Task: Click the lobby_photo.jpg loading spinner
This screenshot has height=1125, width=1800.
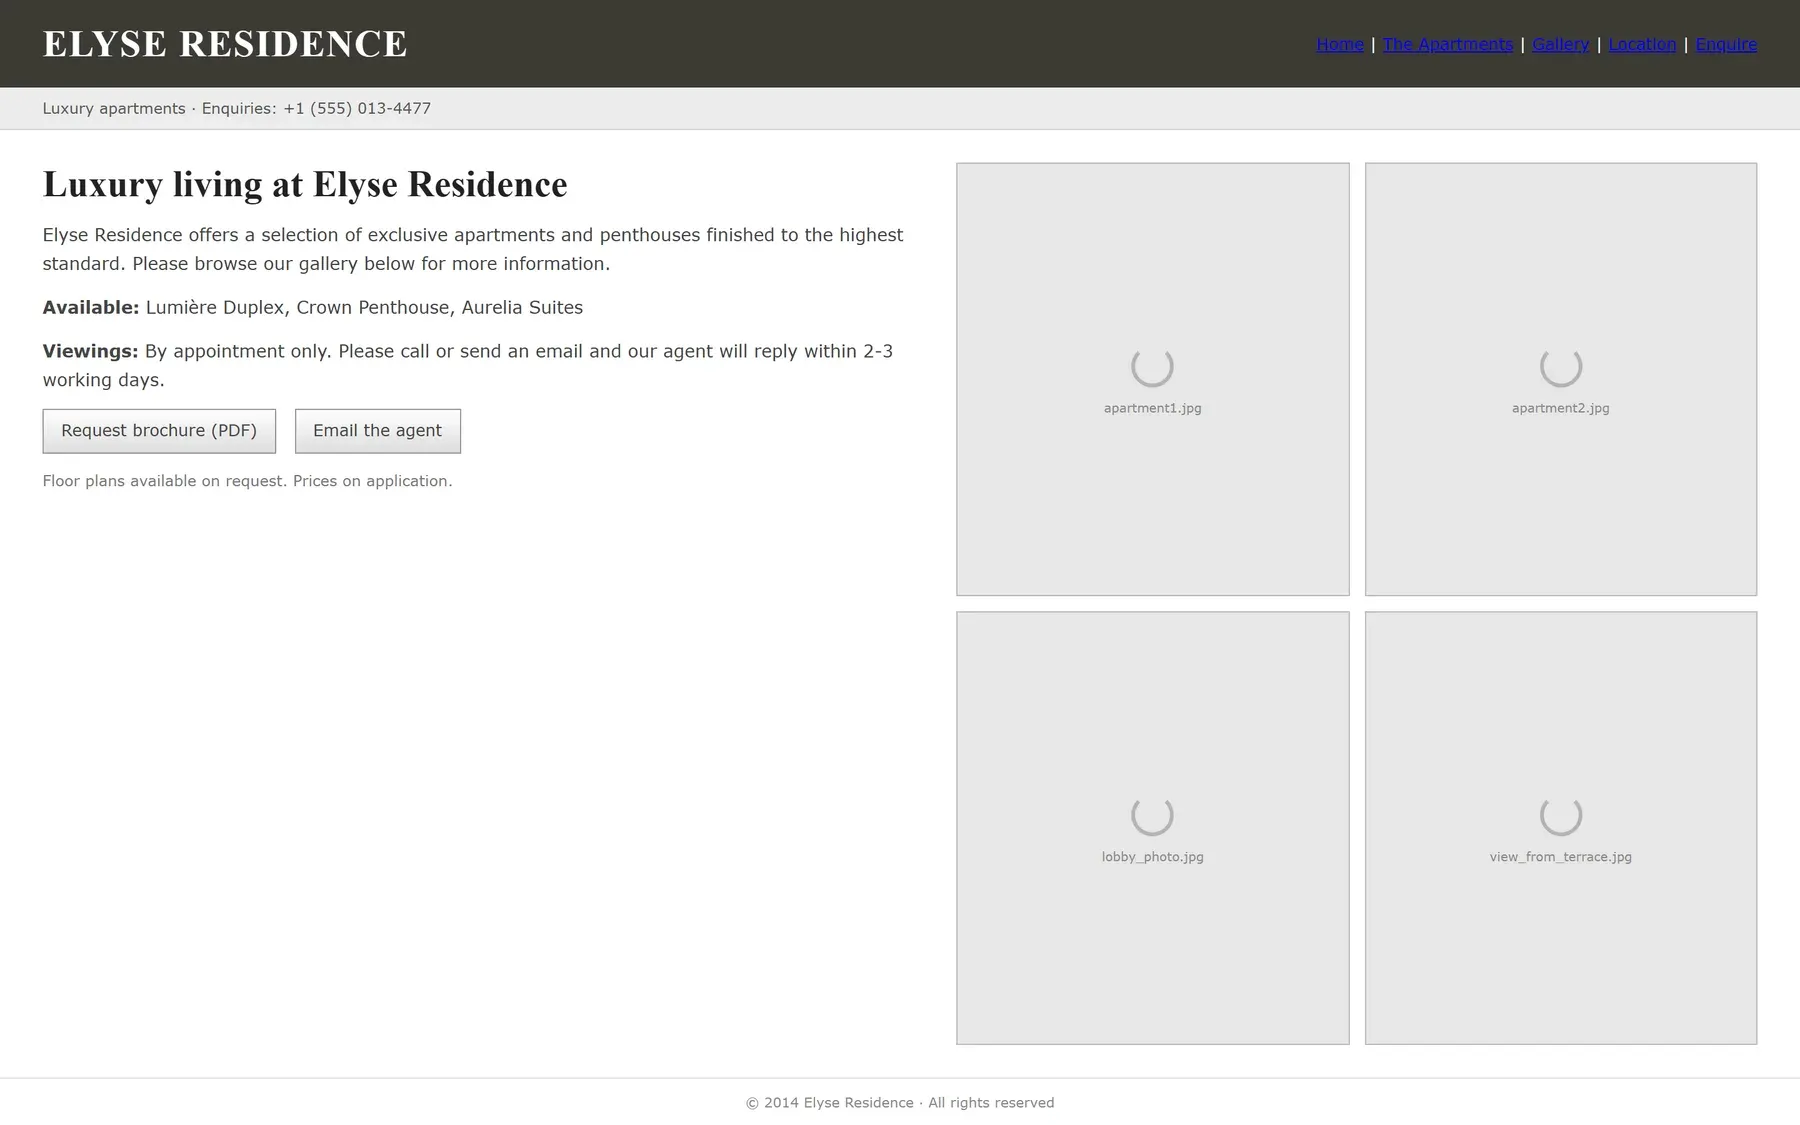Action: click(1152, 815)
